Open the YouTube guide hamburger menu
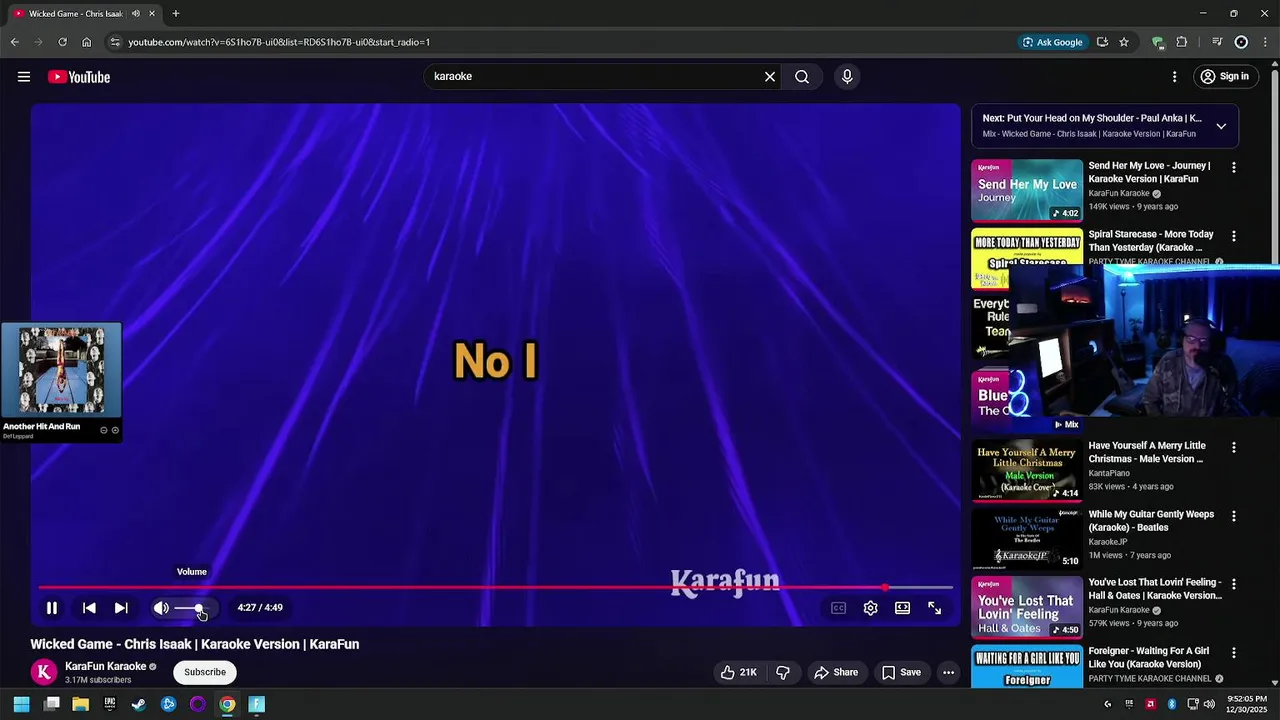The width and height of the screenshot is (1280, 720). pos(24,77)
